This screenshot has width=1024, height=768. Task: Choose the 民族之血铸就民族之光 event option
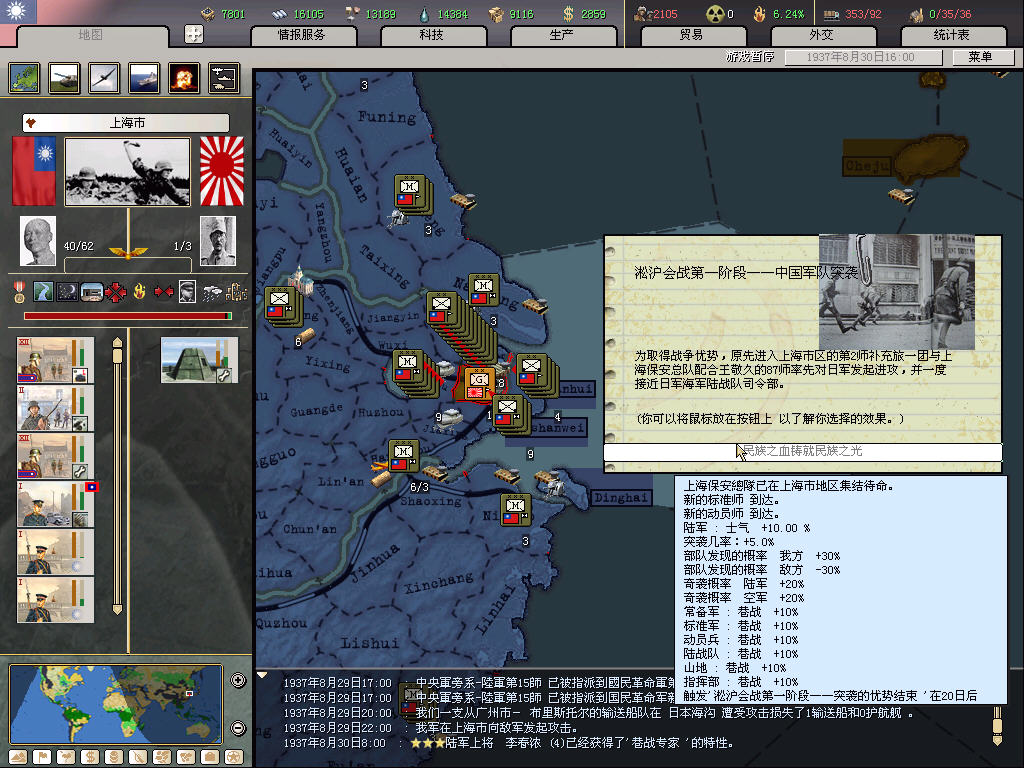pyautogui.click(x=802, y=452)
